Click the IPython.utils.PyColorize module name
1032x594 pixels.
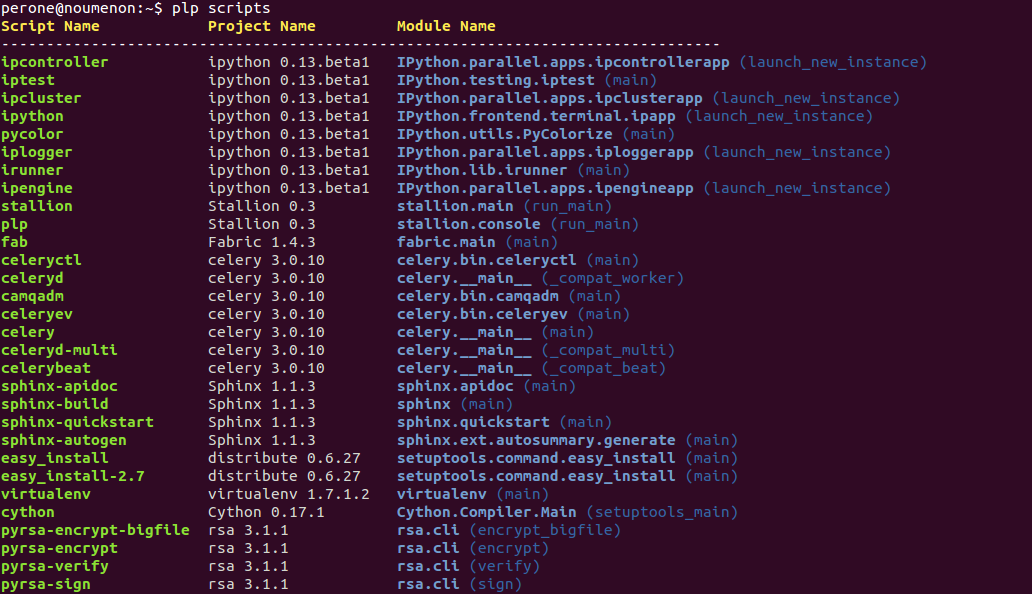click(504, 134)
